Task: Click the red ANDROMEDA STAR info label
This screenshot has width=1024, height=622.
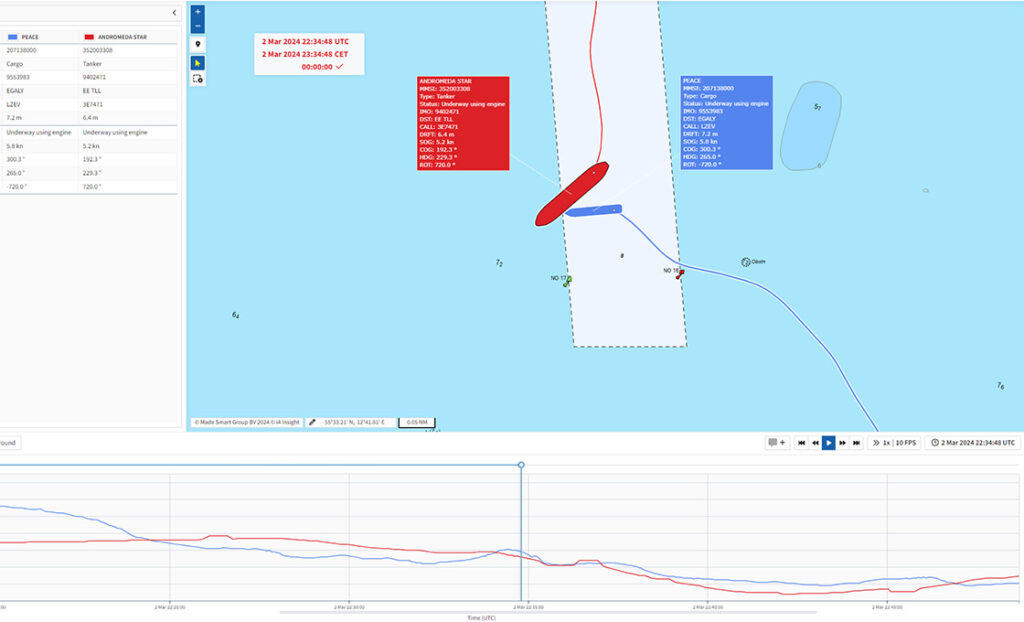Action: (463, 123)
